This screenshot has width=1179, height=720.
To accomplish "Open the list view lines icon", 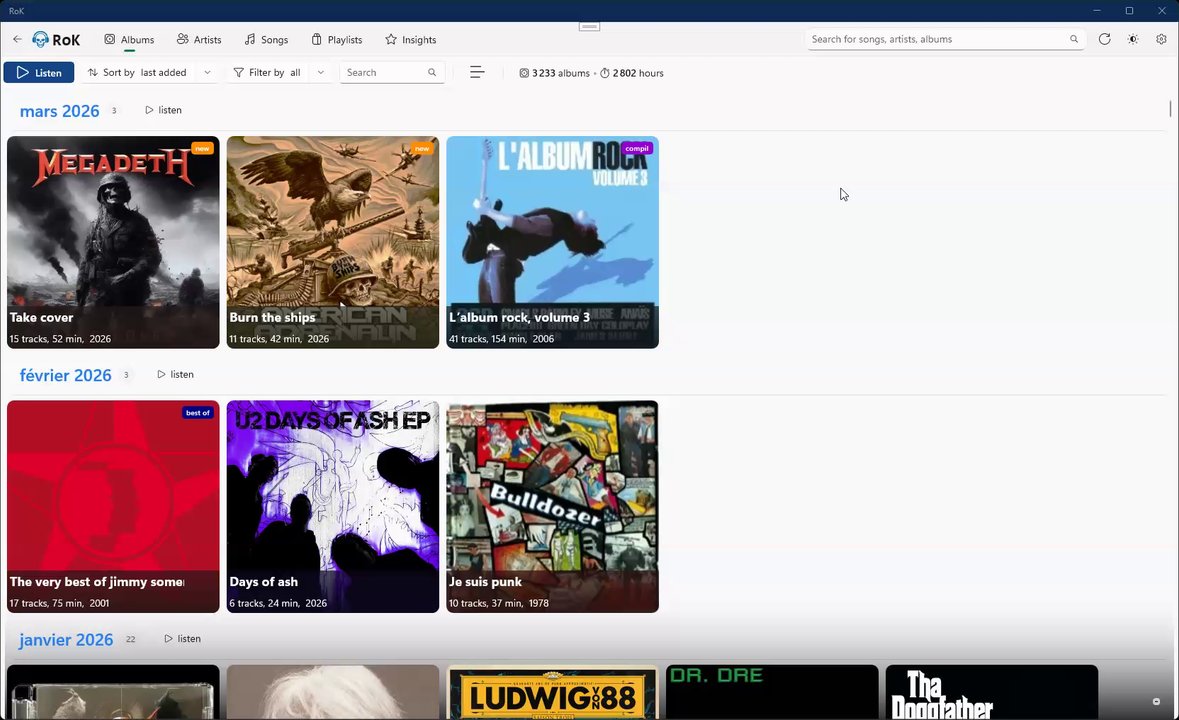I will pyautogui.click(x=477, y=72).
